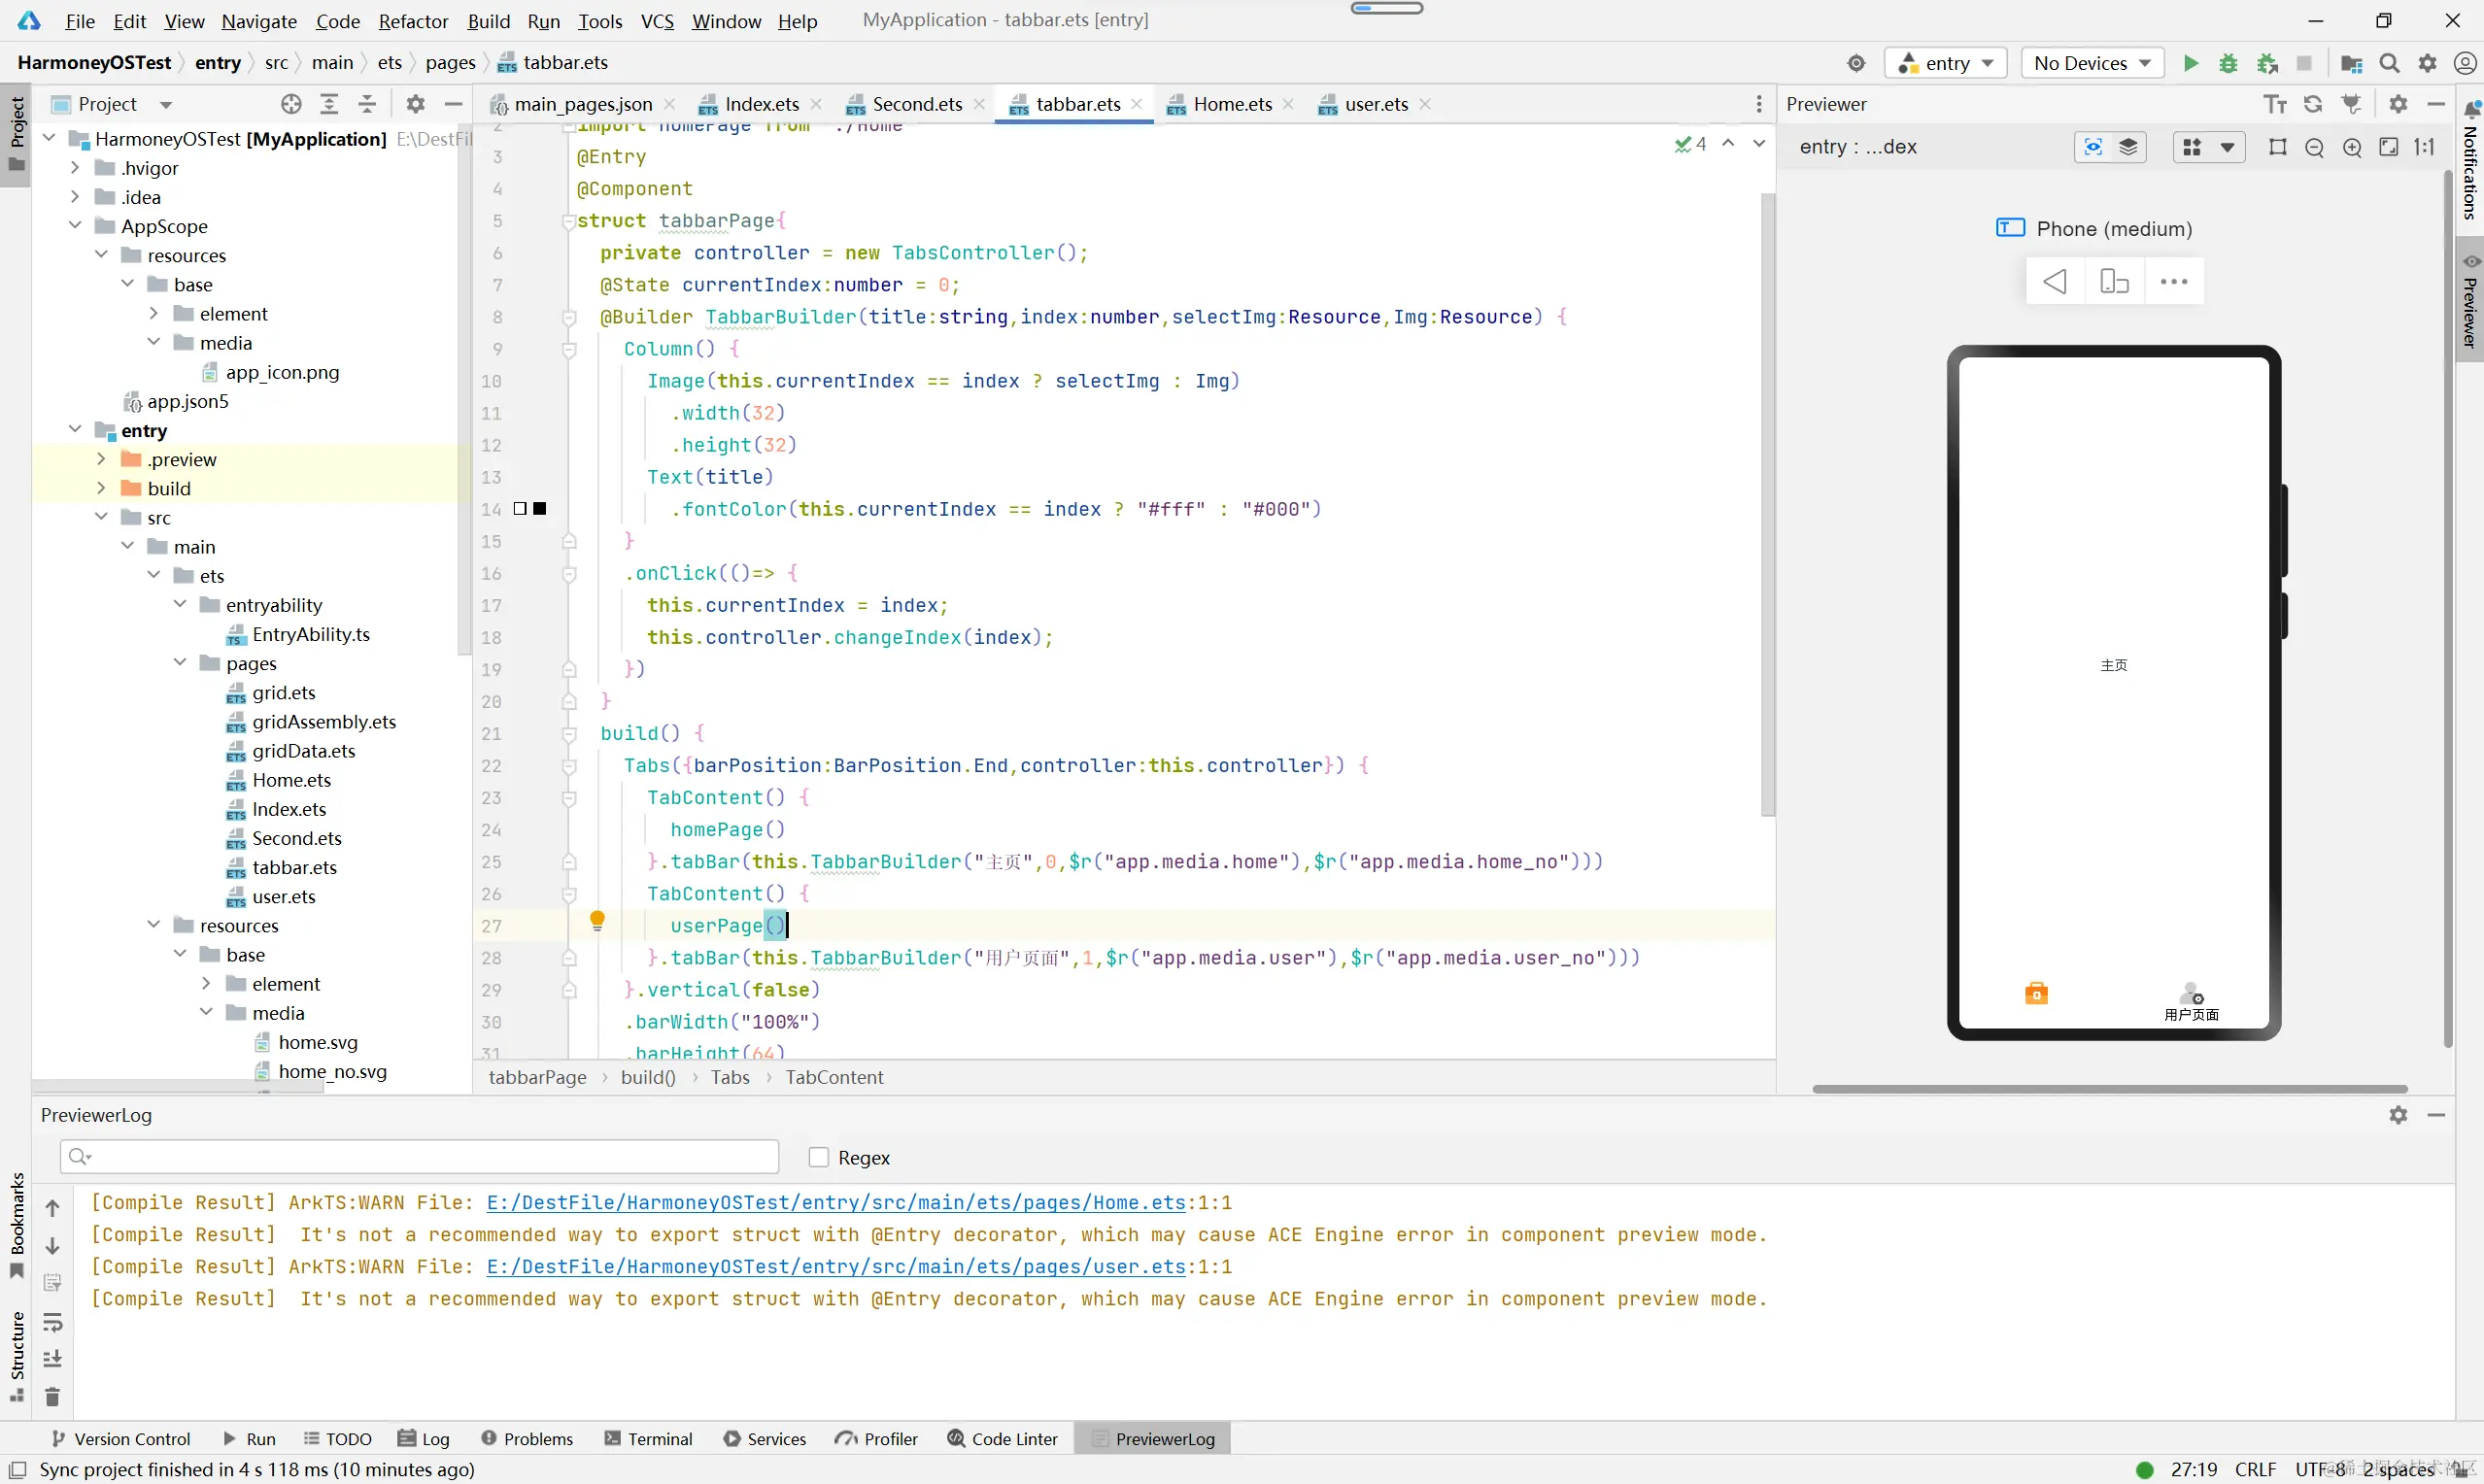The image size is (2484, 1484).
Task: Open the Home.ets link in log
Action: pyautogui.click(x=836, y=1202)
